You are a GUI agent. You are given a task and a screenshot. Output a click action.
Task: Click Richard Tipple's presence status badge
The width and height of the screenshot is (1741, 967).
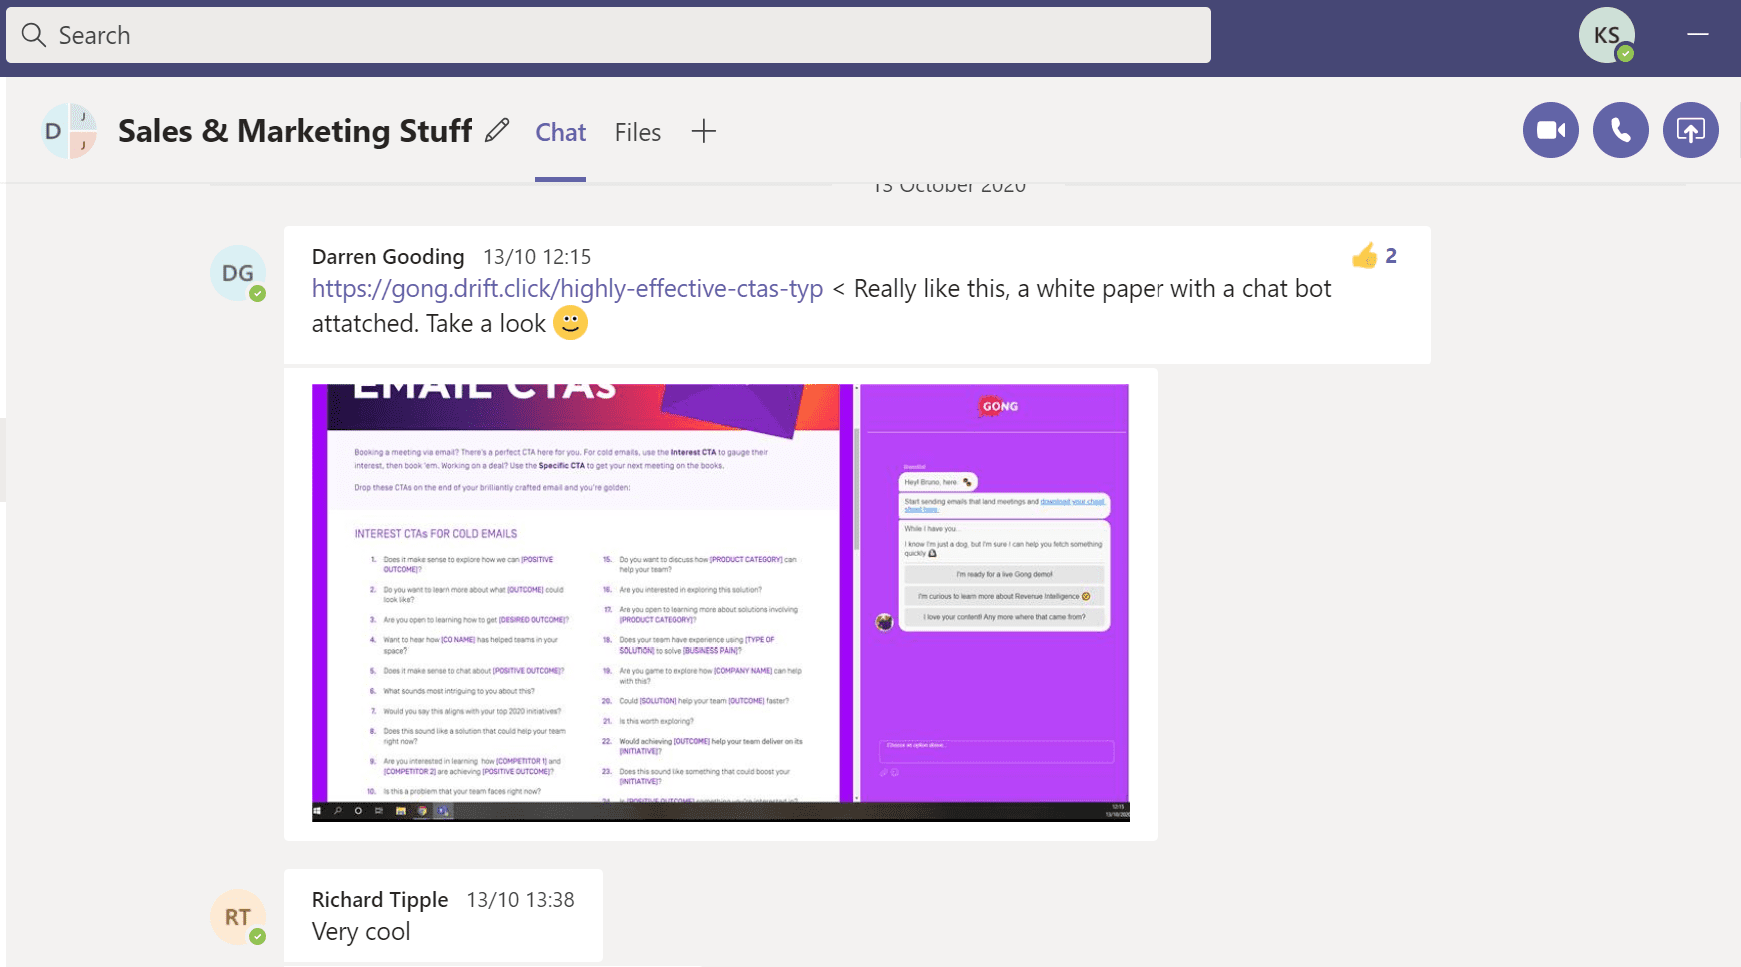[258, 937]
